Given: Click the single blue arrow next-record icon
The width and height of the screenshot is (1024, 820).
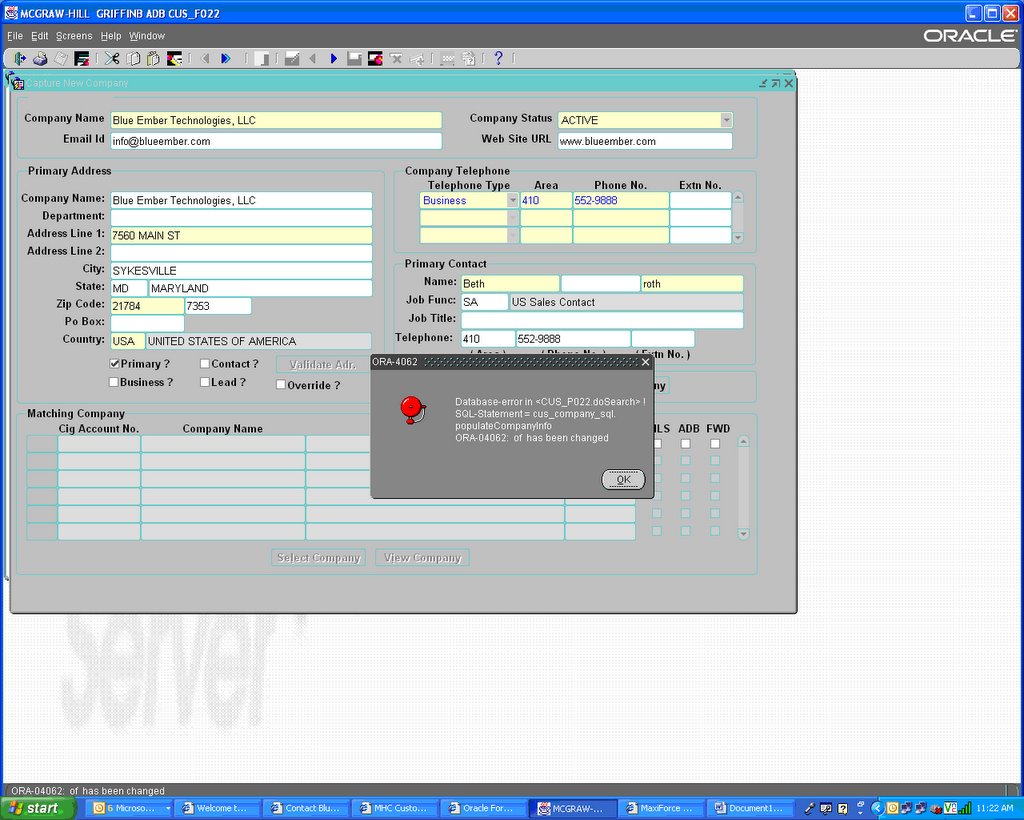Looking at the screenshot, I should [x=334, y=59].
